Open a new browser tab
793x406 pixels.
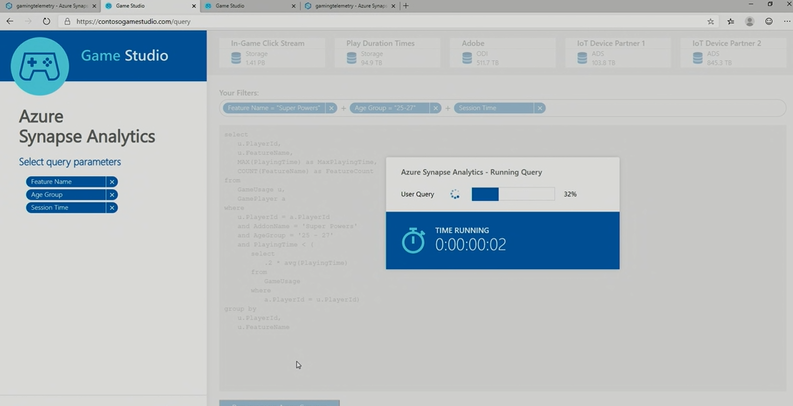coord(405,6)
